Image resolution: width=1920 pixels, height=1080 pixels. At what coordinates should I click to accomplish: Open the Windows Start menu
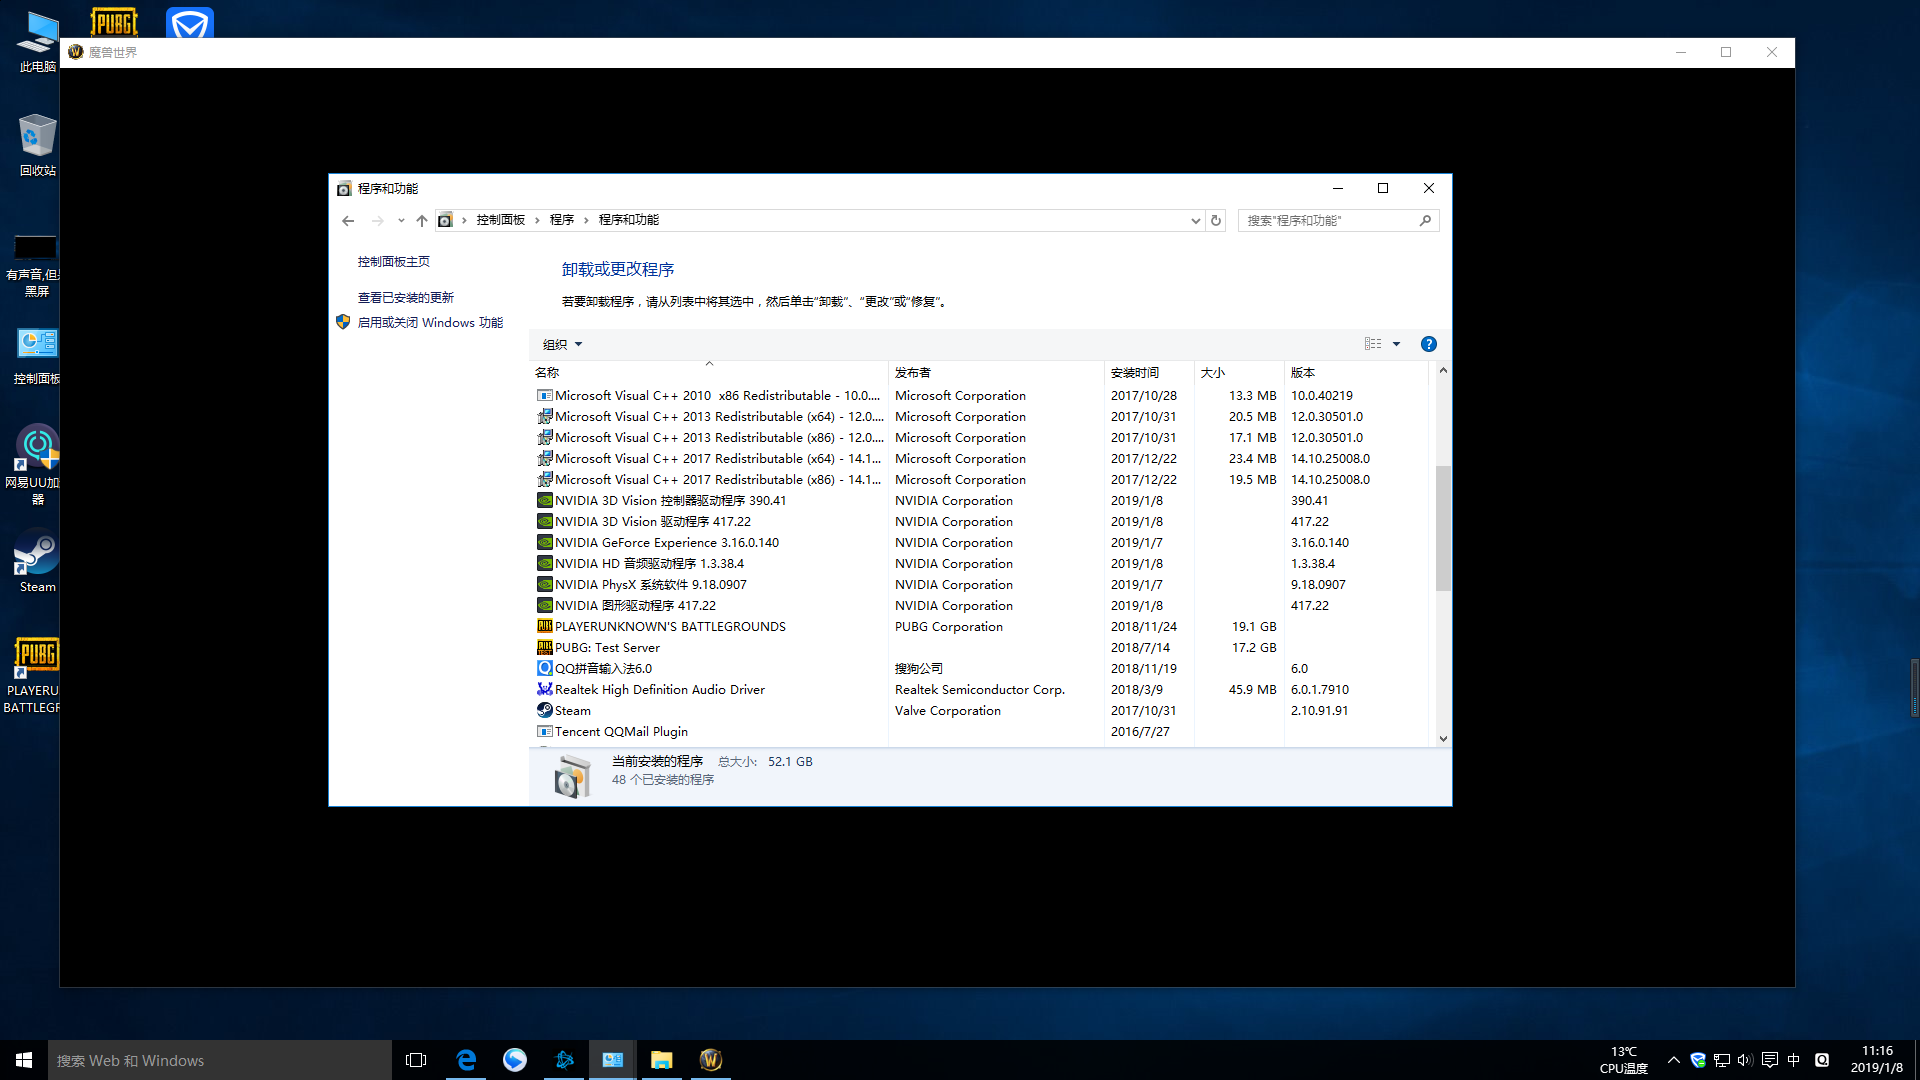click(24, 1060)
